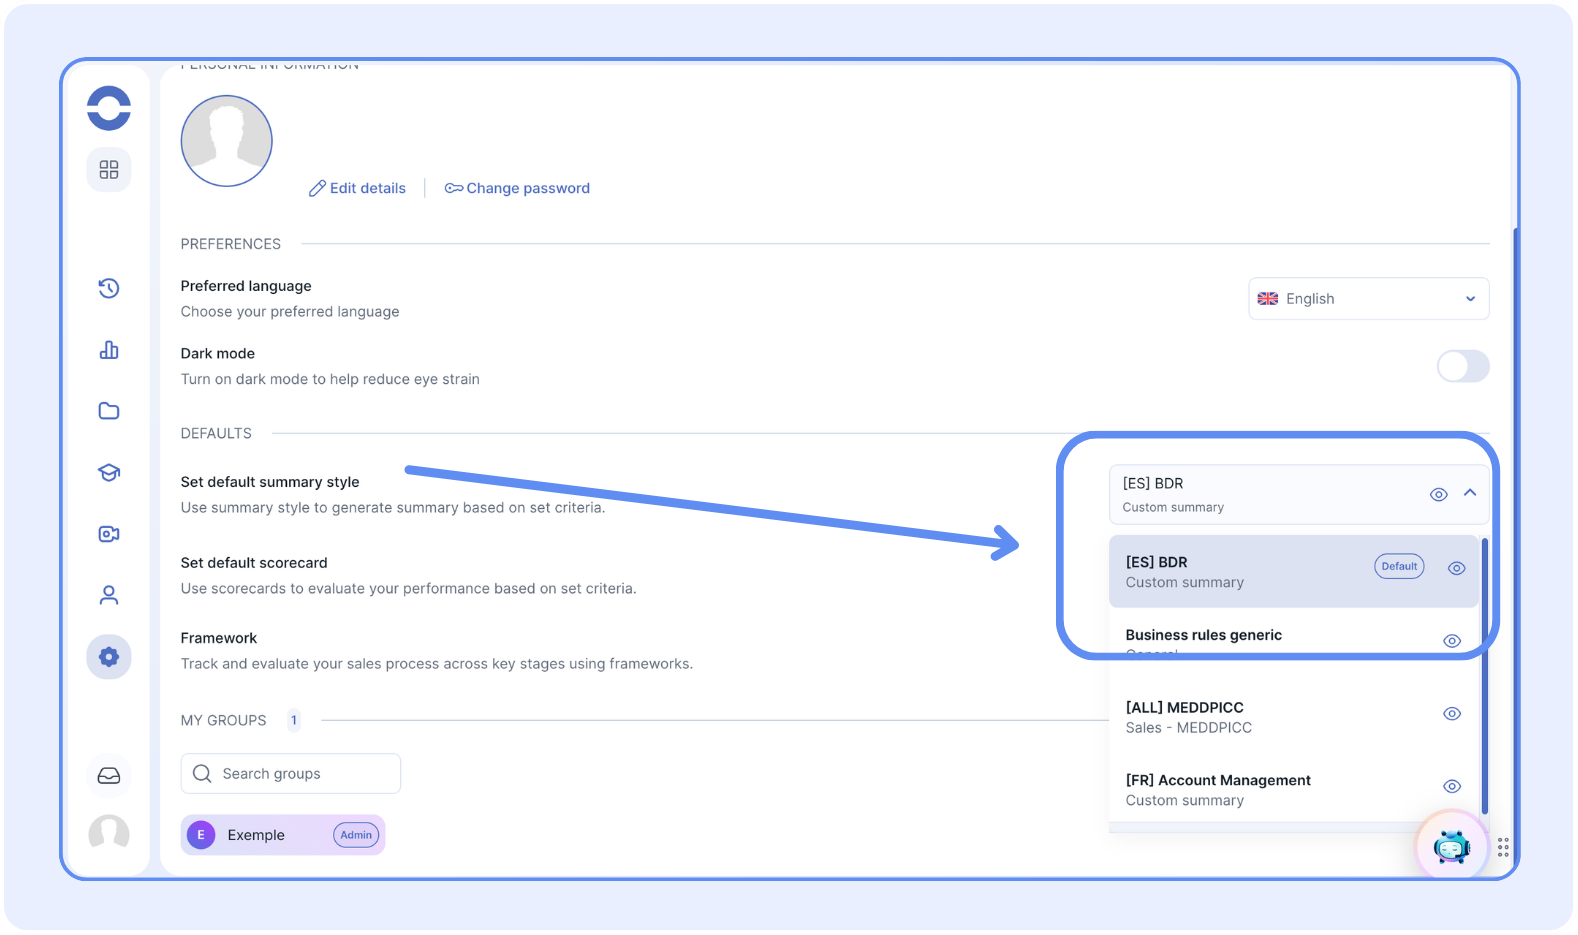Collapse the default summary style dropdown chevron

1470,493
